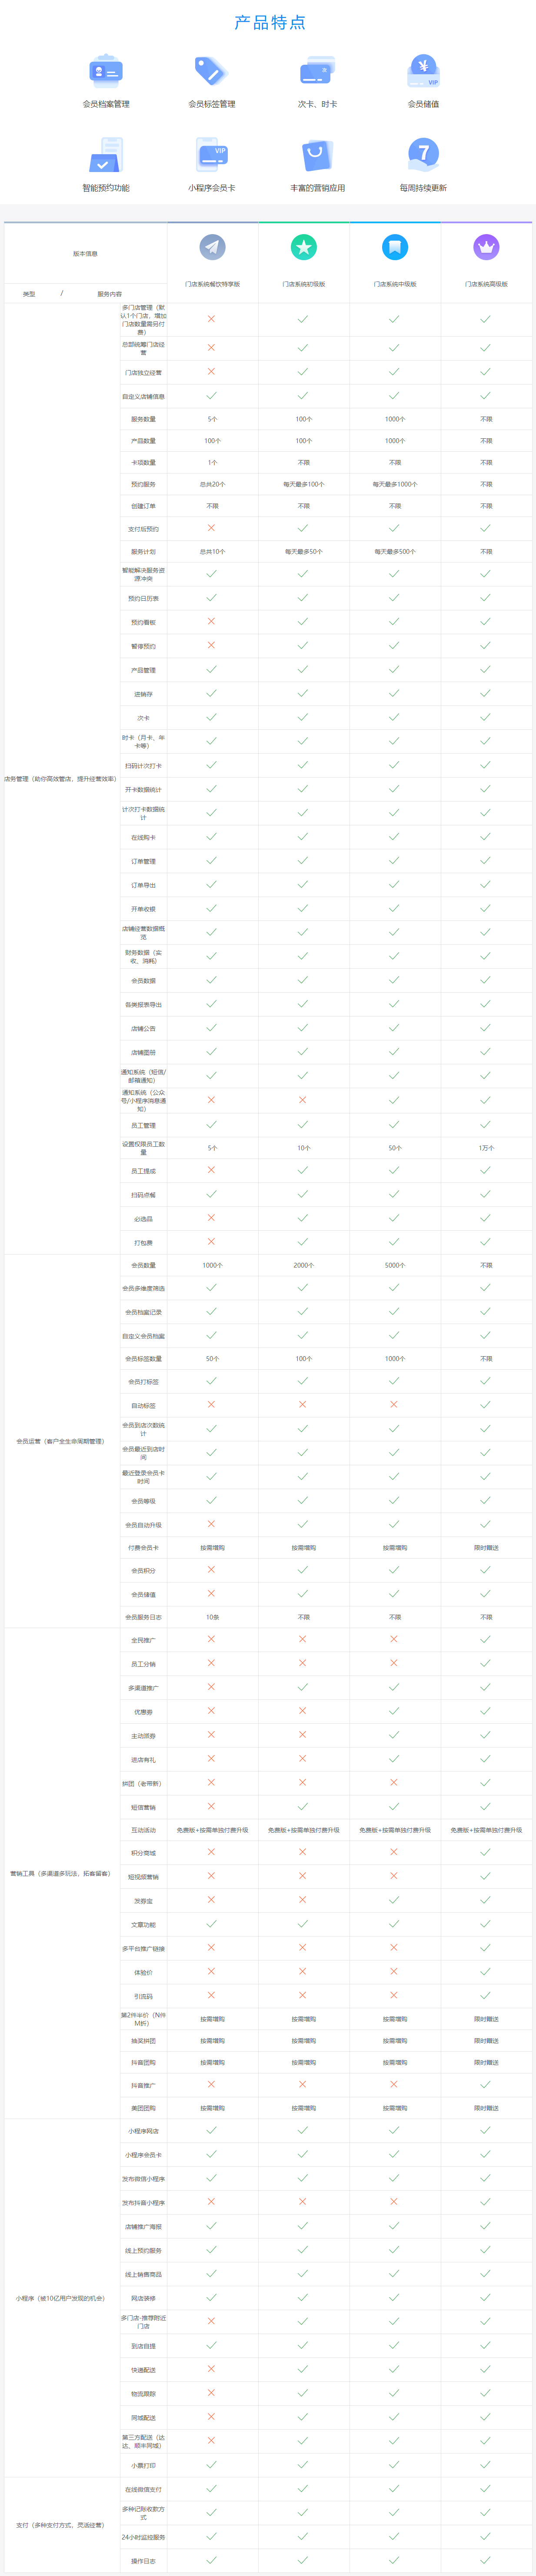Click the purple crown icon for 高级版

tap(486, 247)
